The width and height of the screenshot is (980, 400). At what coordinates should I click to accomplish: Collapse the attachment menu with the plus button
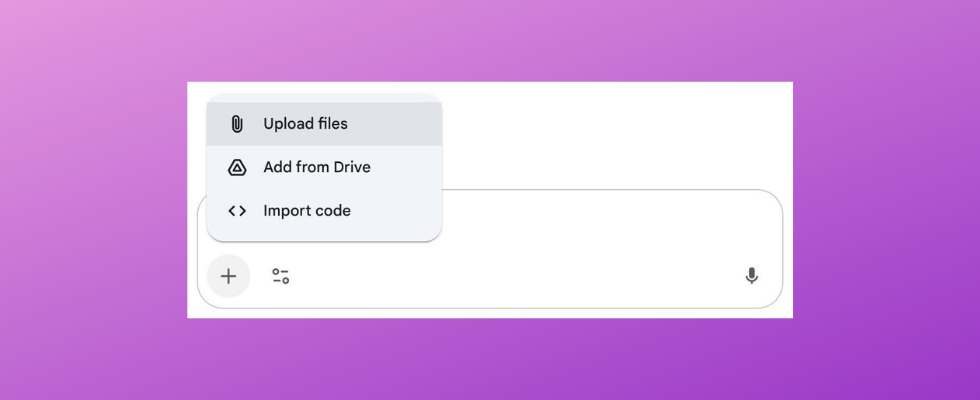point(228,276)
